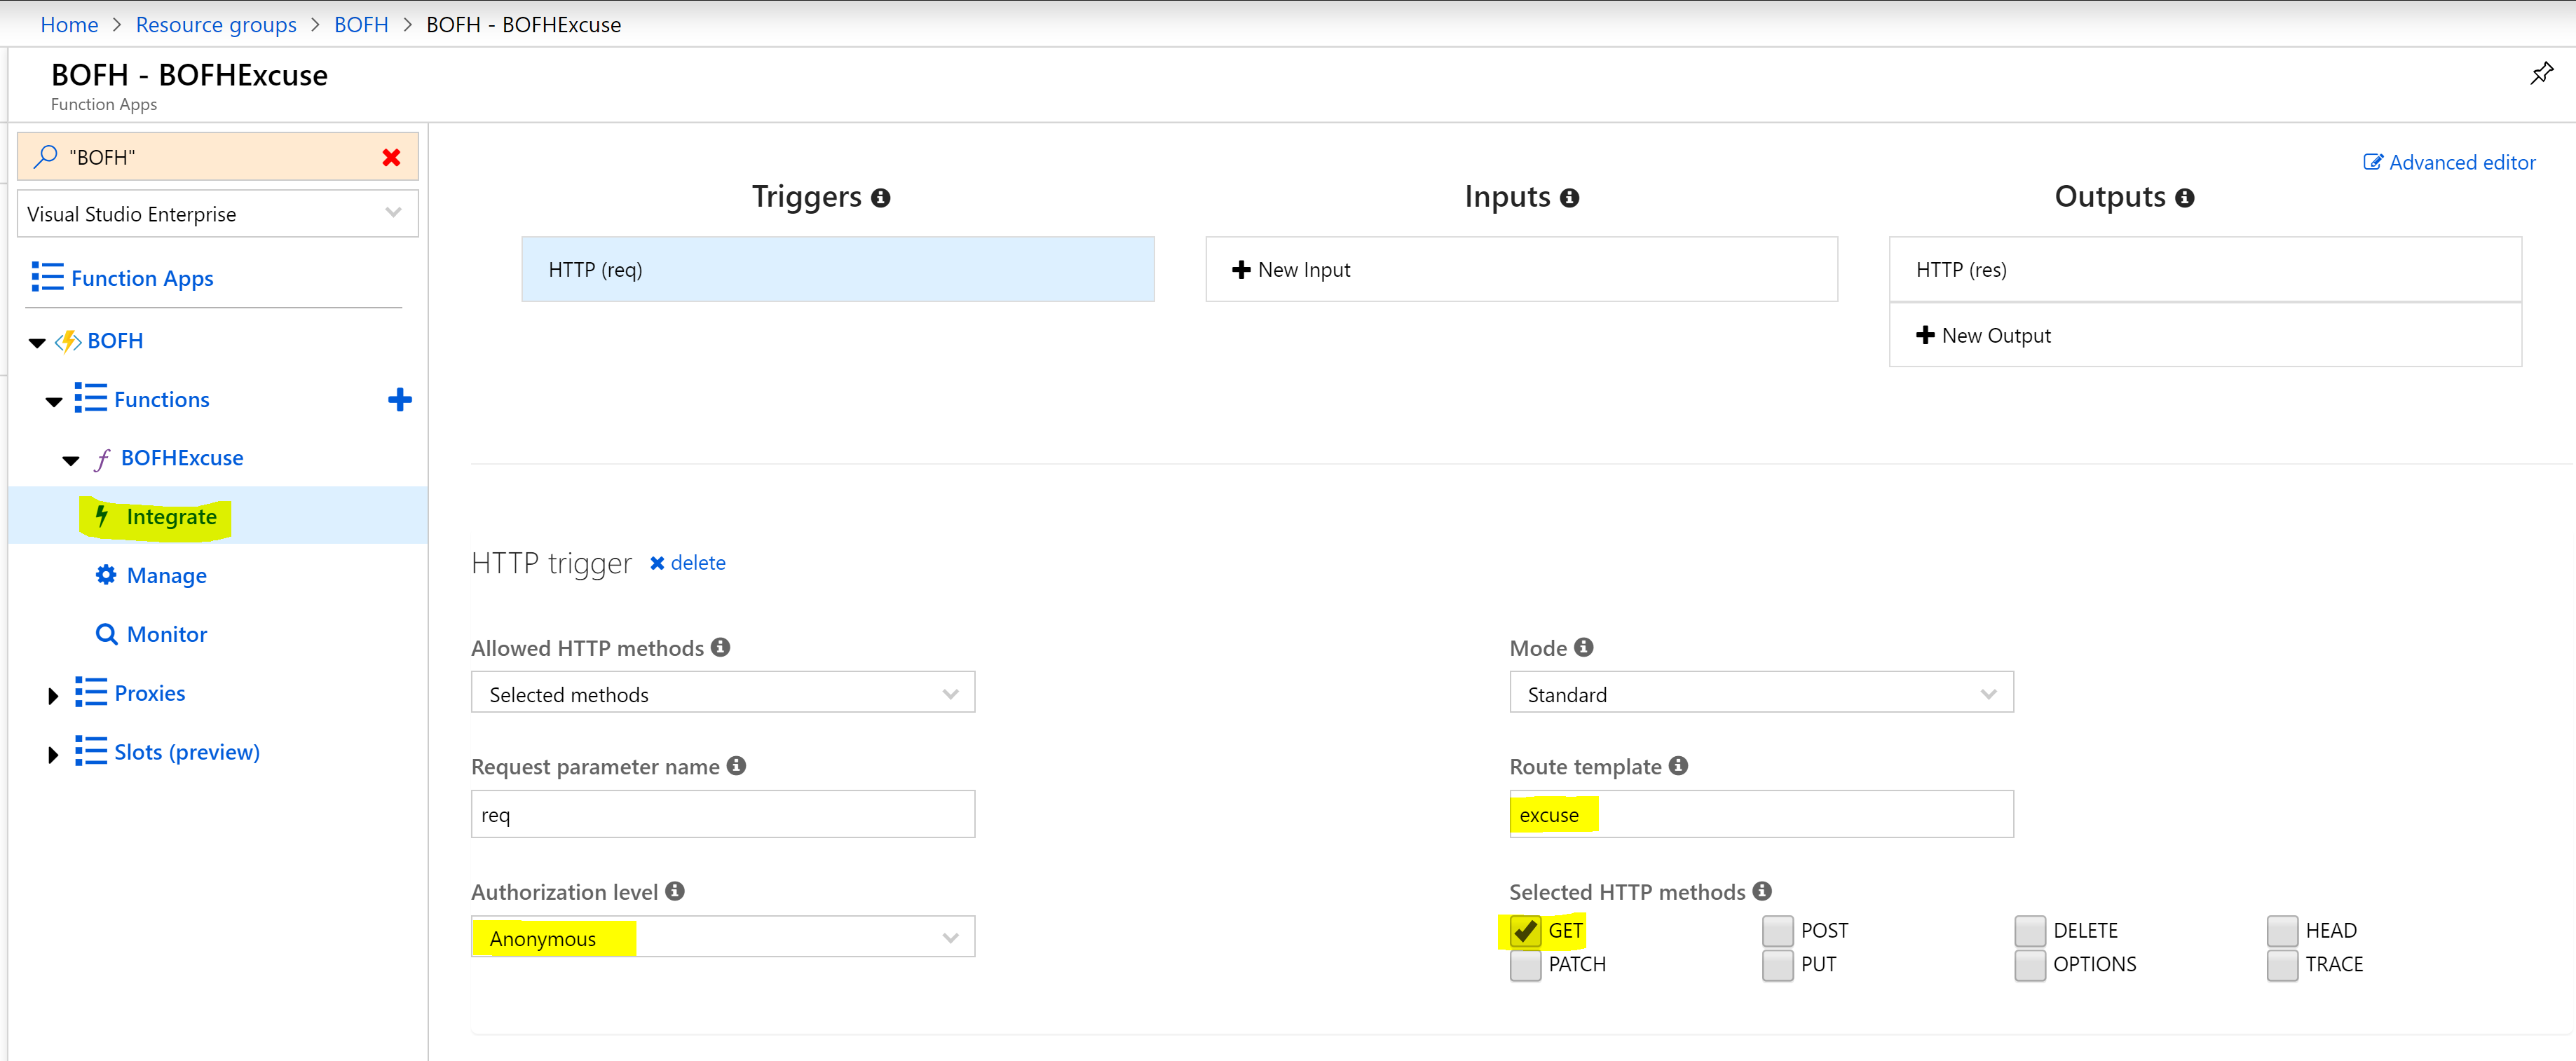Screen dimensions: 2576x1061
Task: Select the Integrate menu item
Action: (x=171, y=517)
